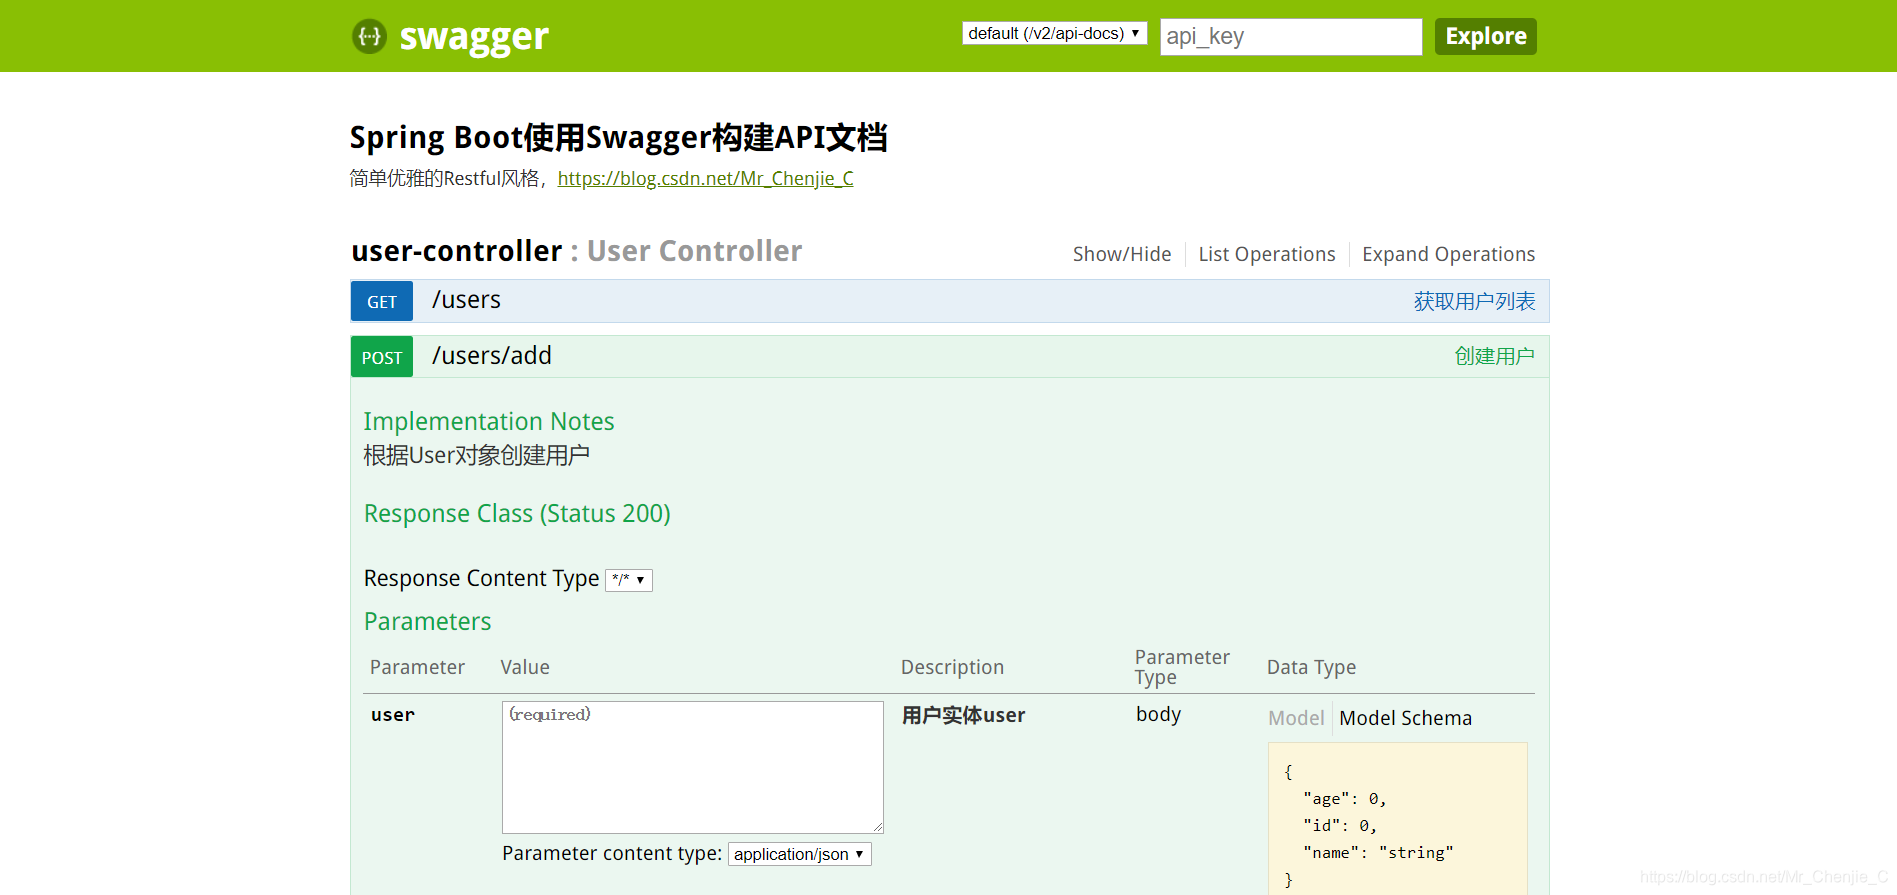Click the 根据User对象创建用户 notes text
This screenshot has height=895, width=1897.
(476, 456)
